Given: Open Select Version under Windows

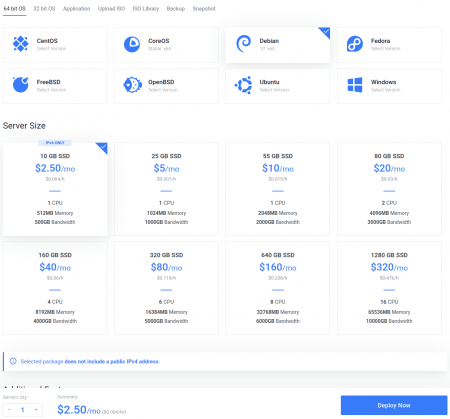Looking at the screenshot, I should tap(385, 90).
